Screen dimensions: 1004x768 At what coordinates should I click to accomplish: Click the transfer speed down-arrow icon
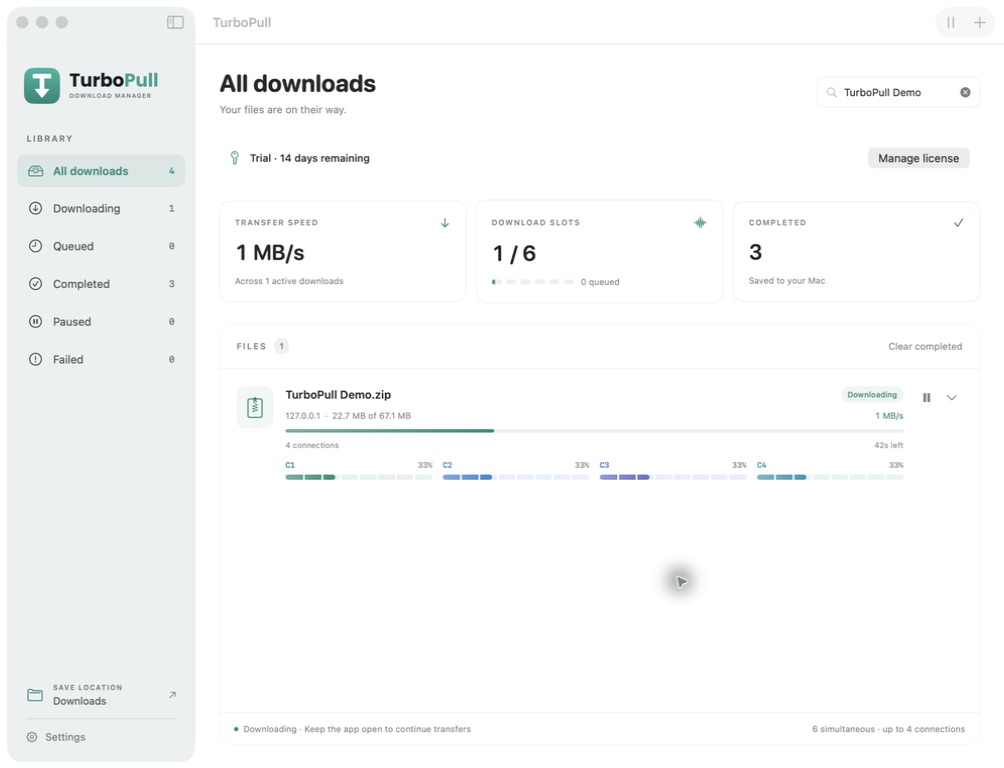click(x=444, y=222)
